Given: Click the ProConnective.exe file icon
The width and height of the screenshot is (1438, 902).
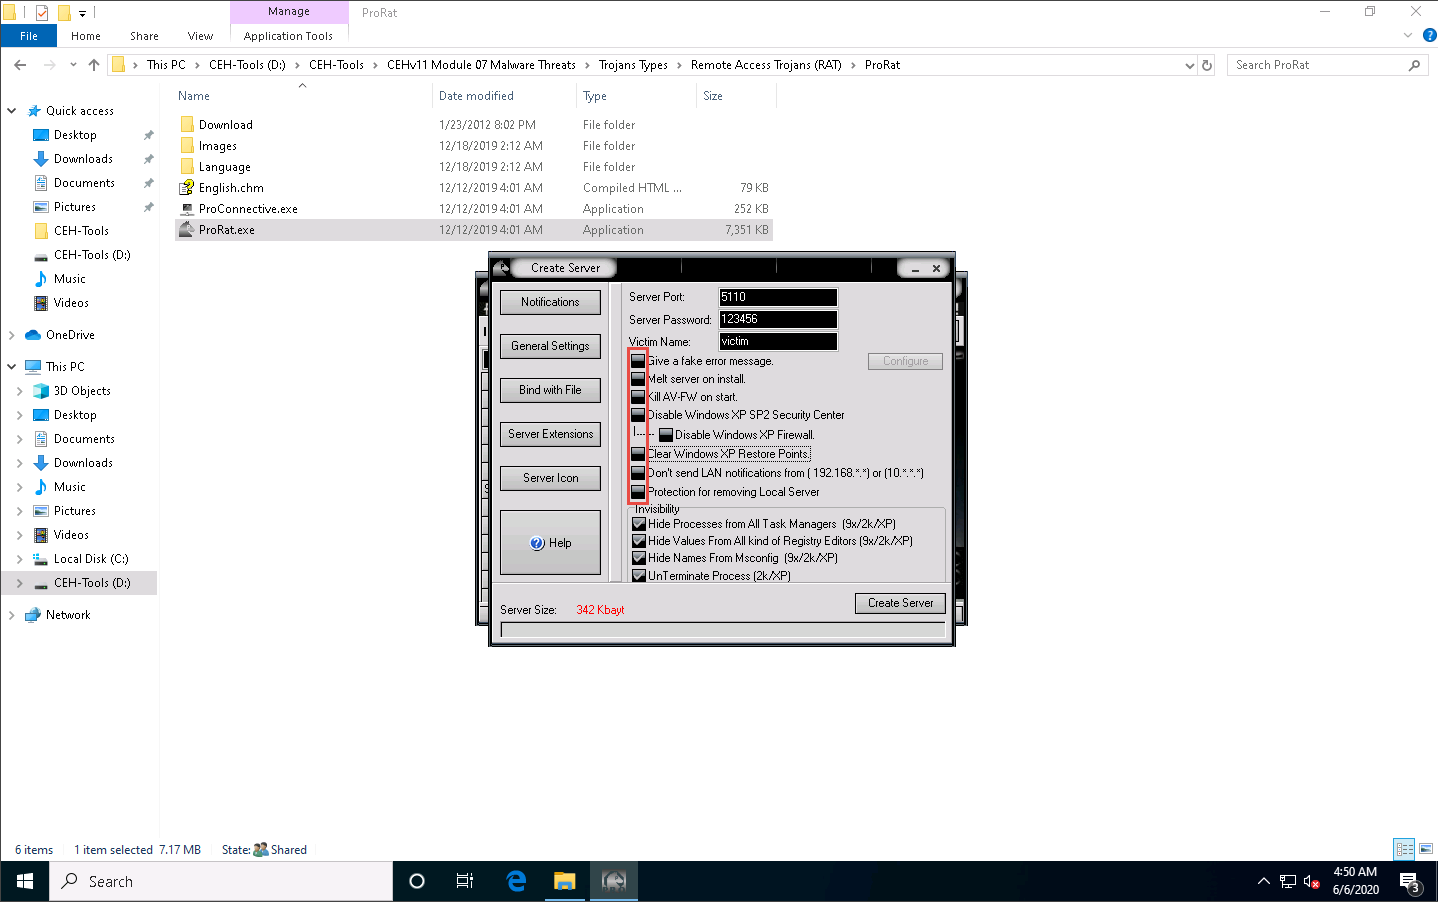Looking at the screenshot, I should 186,209.
